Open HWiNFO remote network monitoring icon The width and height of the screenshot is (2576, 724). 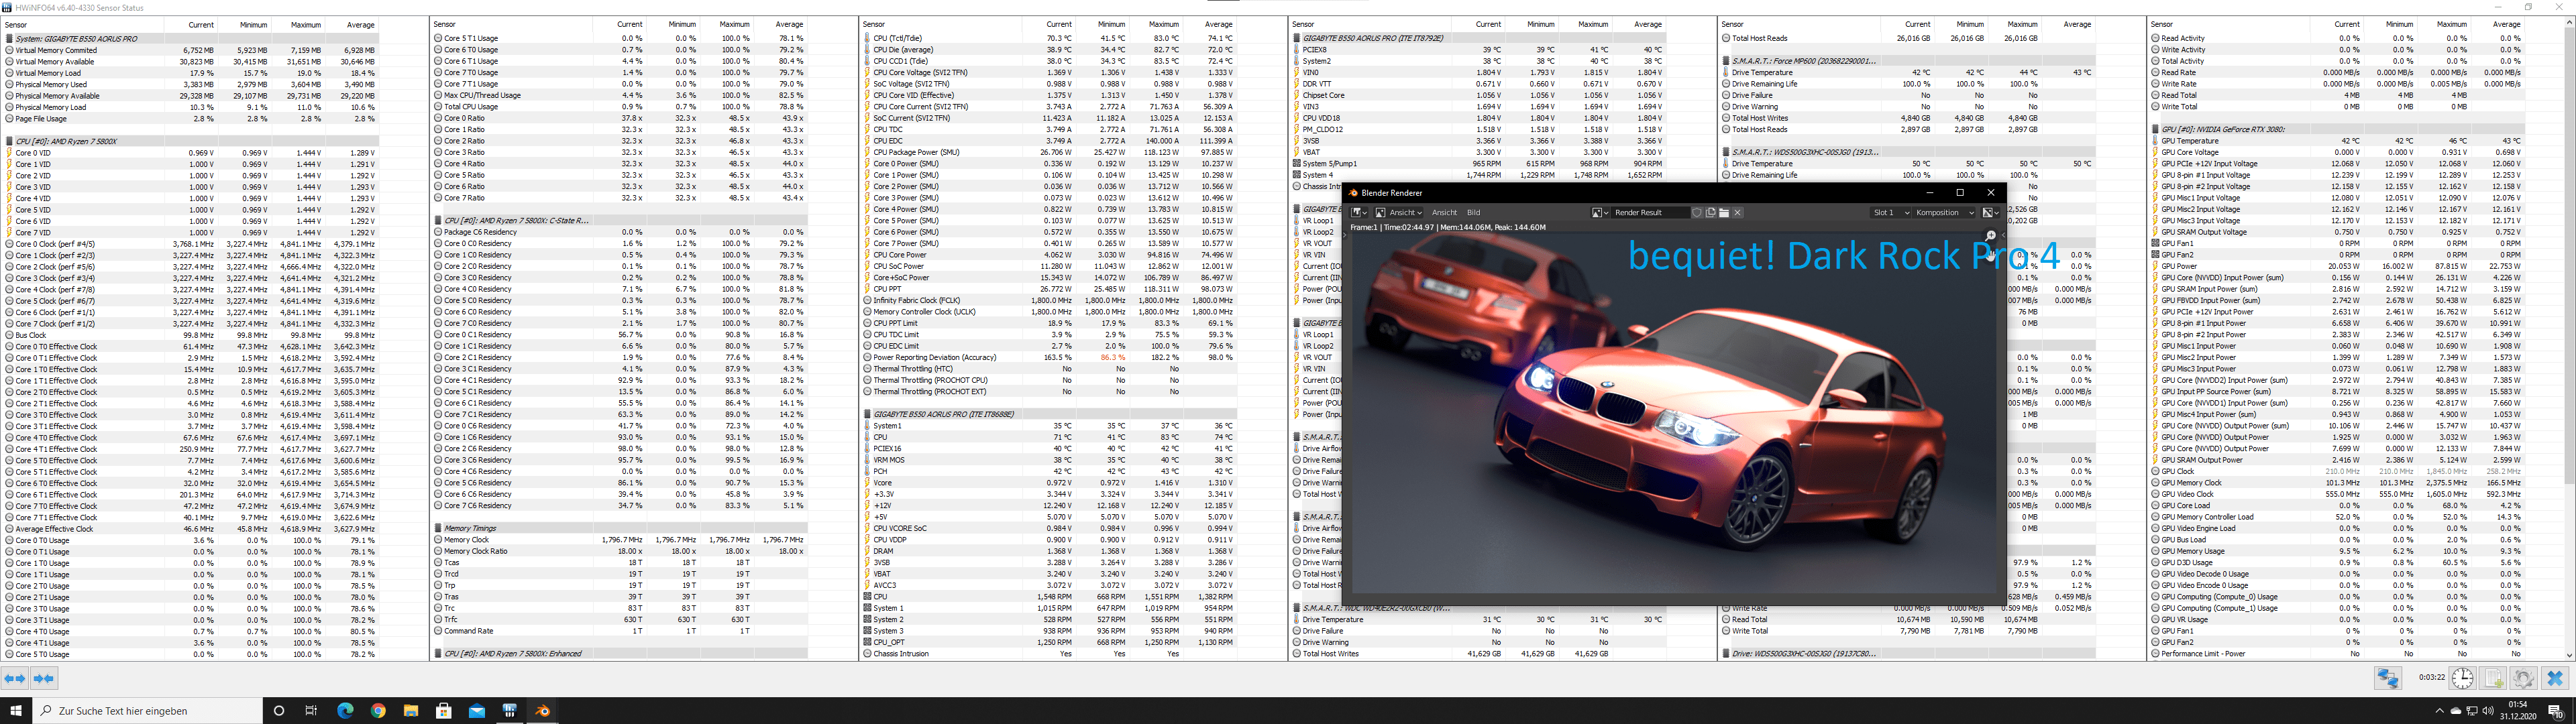point(2388,678)
